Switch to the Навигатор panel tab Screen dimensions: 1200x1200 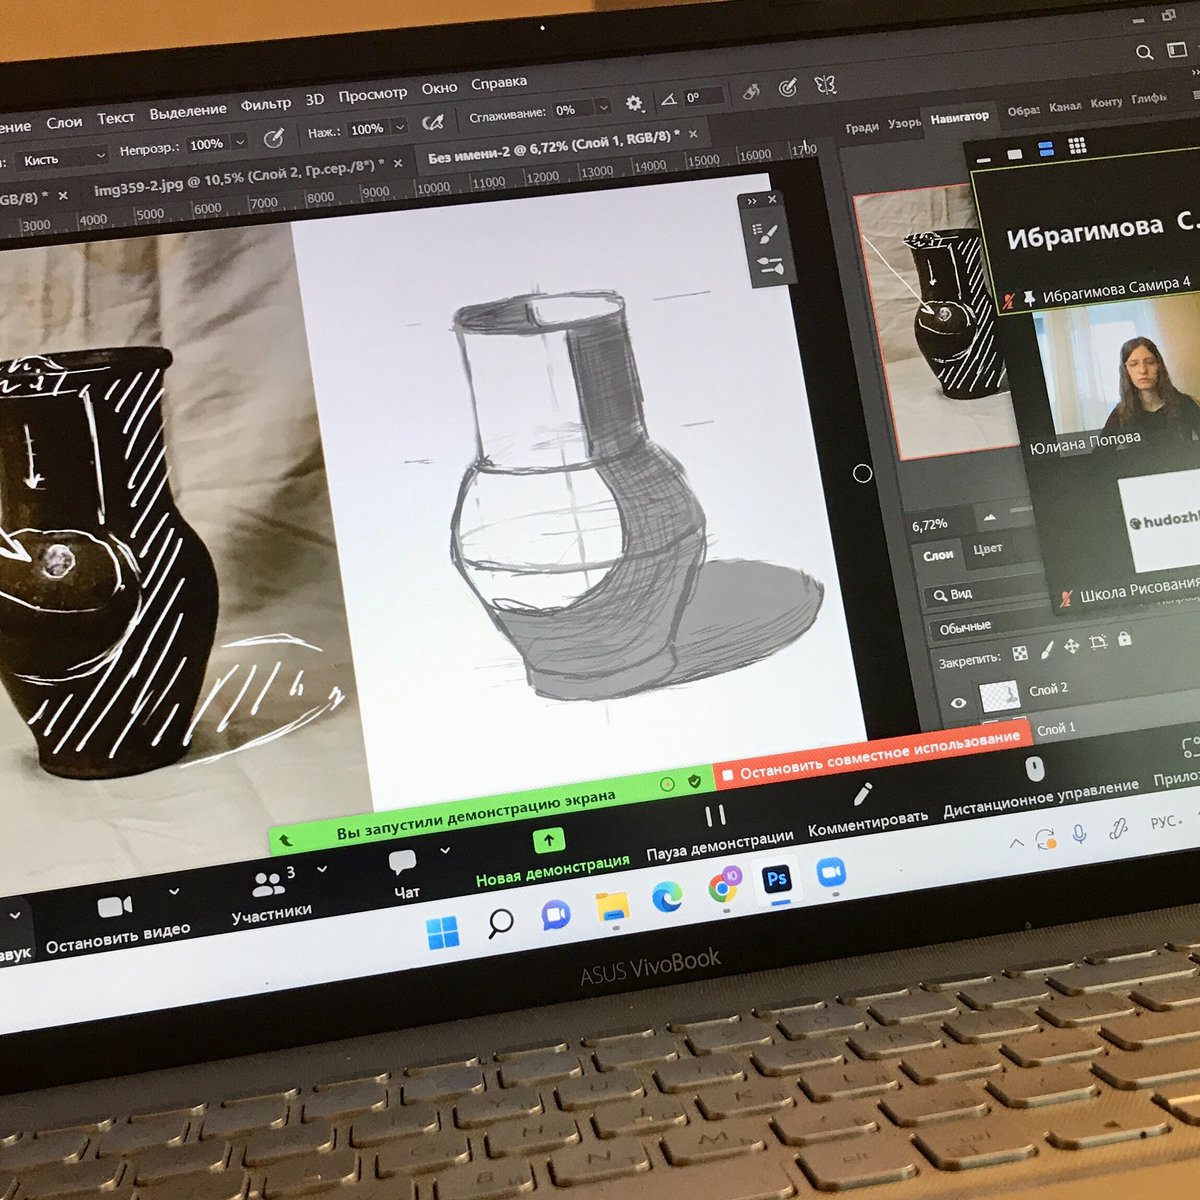coord(959,117)
